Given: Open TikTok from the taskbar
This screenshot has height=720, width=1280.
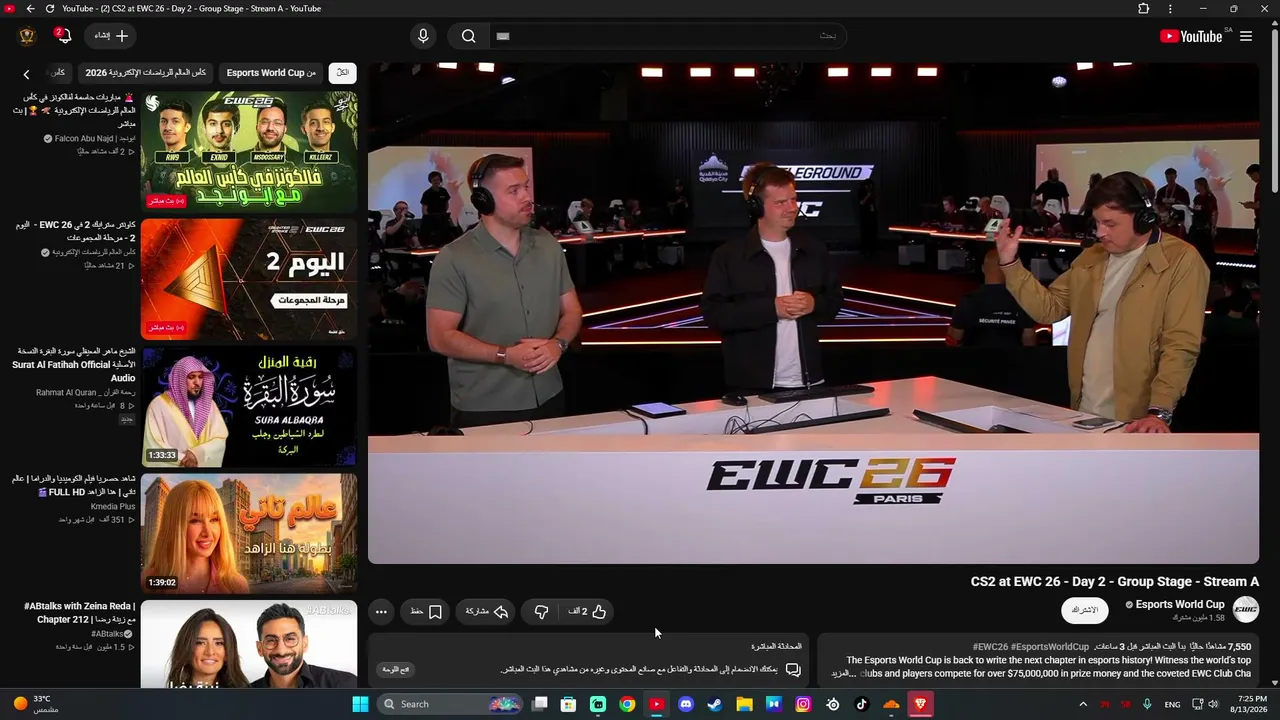Looking at the screenshot, I should (862, 704).
